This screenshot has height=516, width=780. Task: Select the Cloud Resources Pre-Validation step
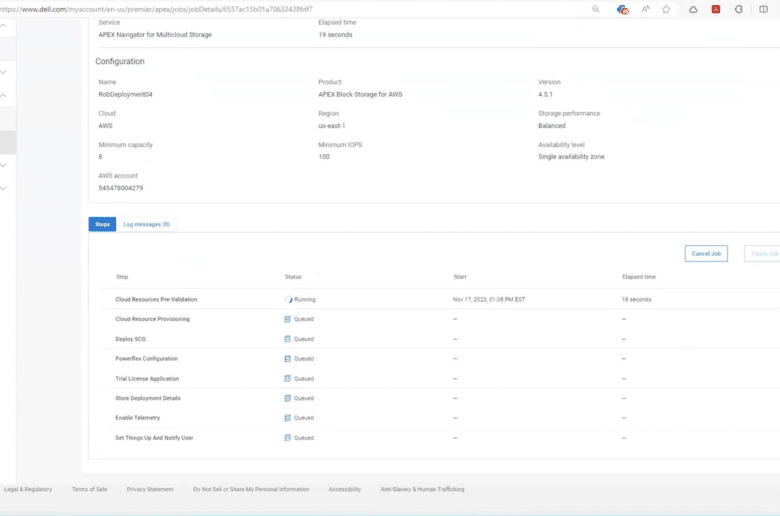point(156,300)
